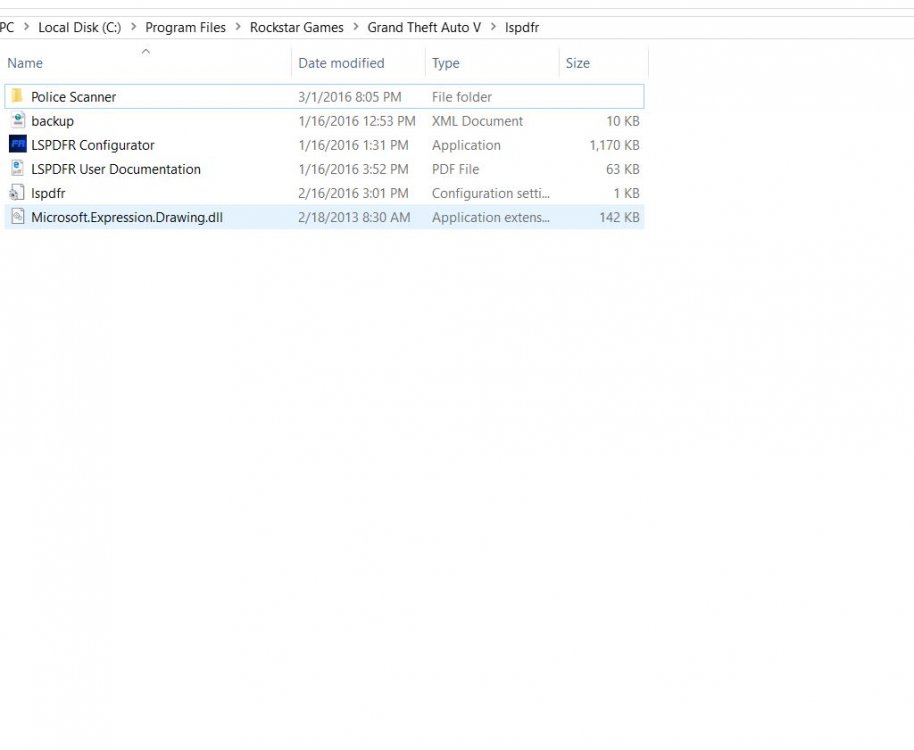Select the LSPDFR User Documentation file name
The image size is (914, 750).
[x=115, y=169]
